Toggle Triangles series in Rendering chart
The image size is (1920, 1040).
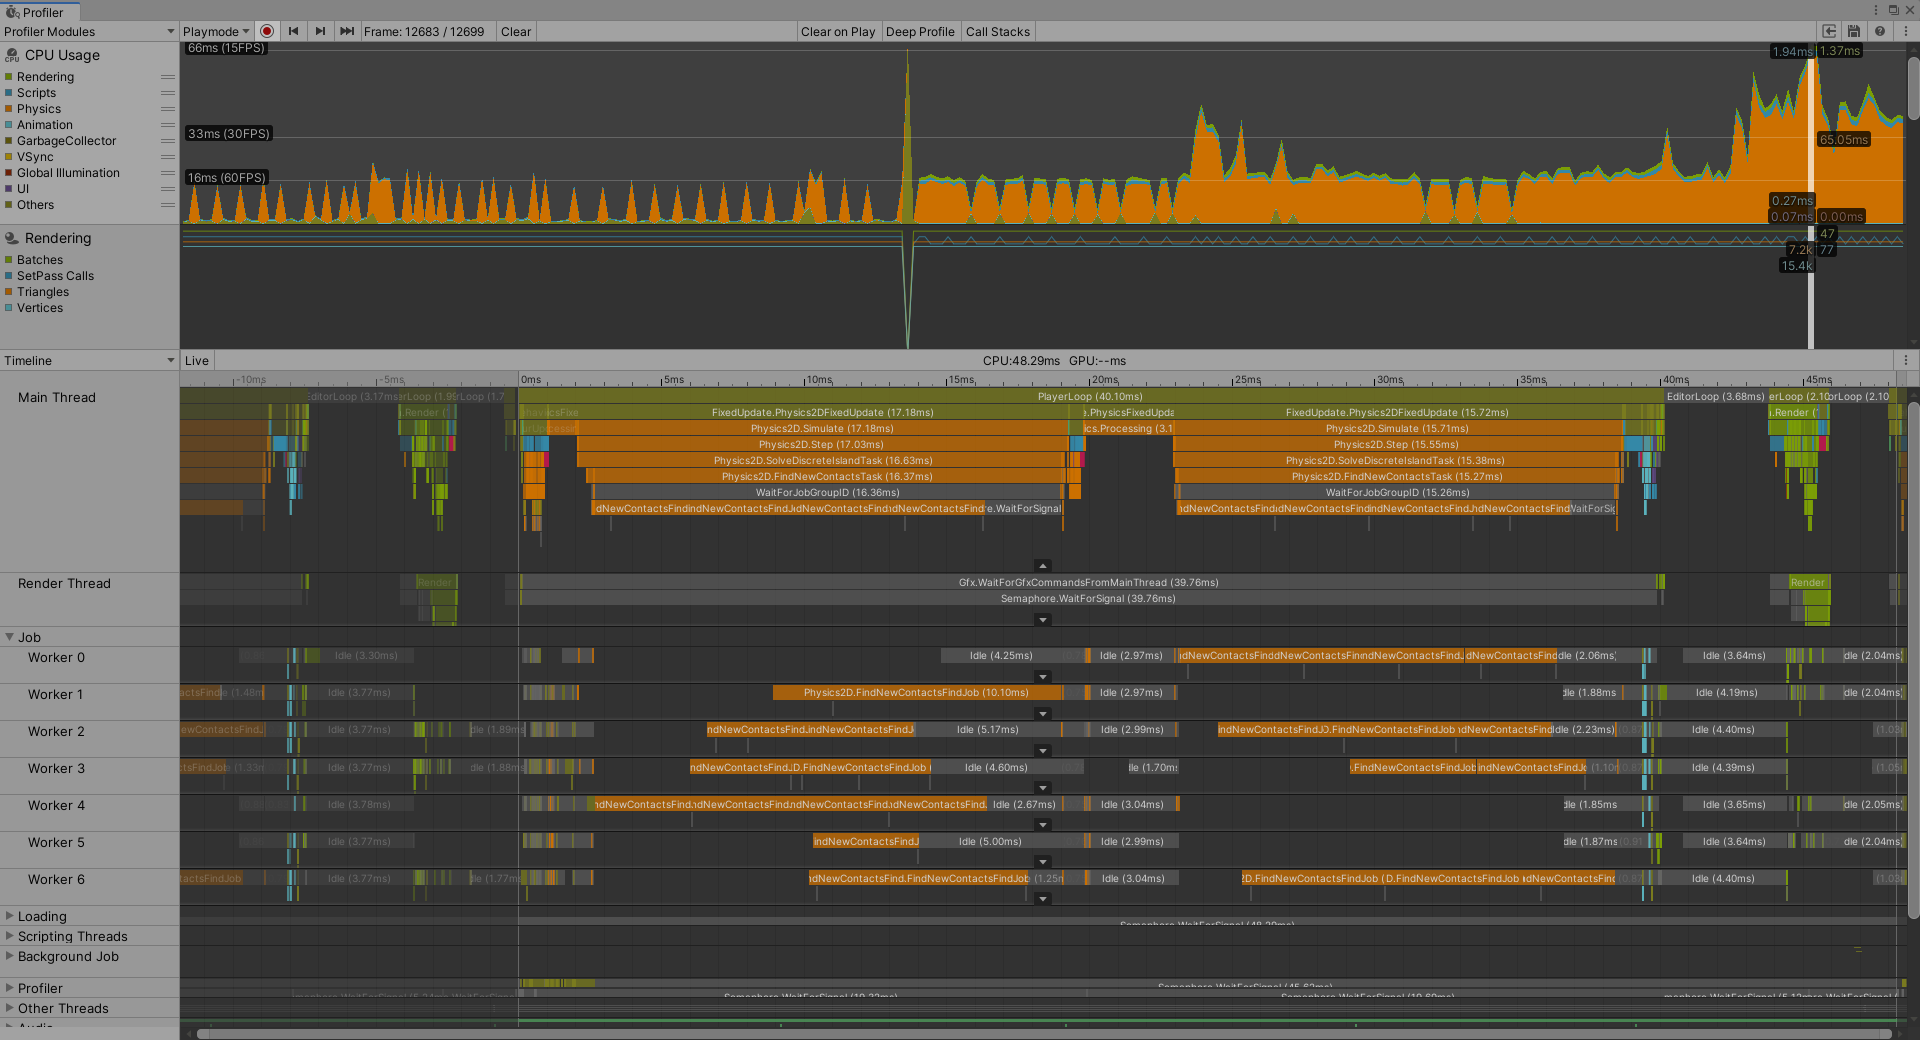click(x=9, y=292)
